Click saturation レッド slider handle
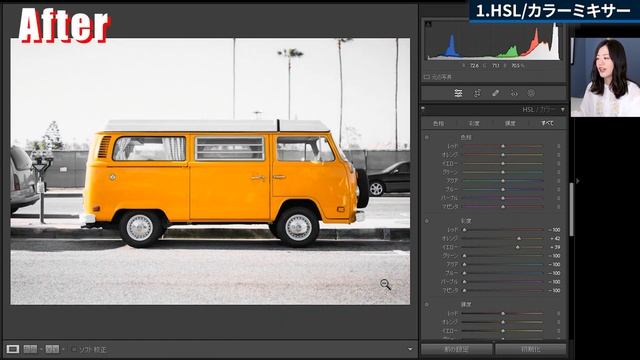Viewport: 640px width, 360px height. pos(464,230)
